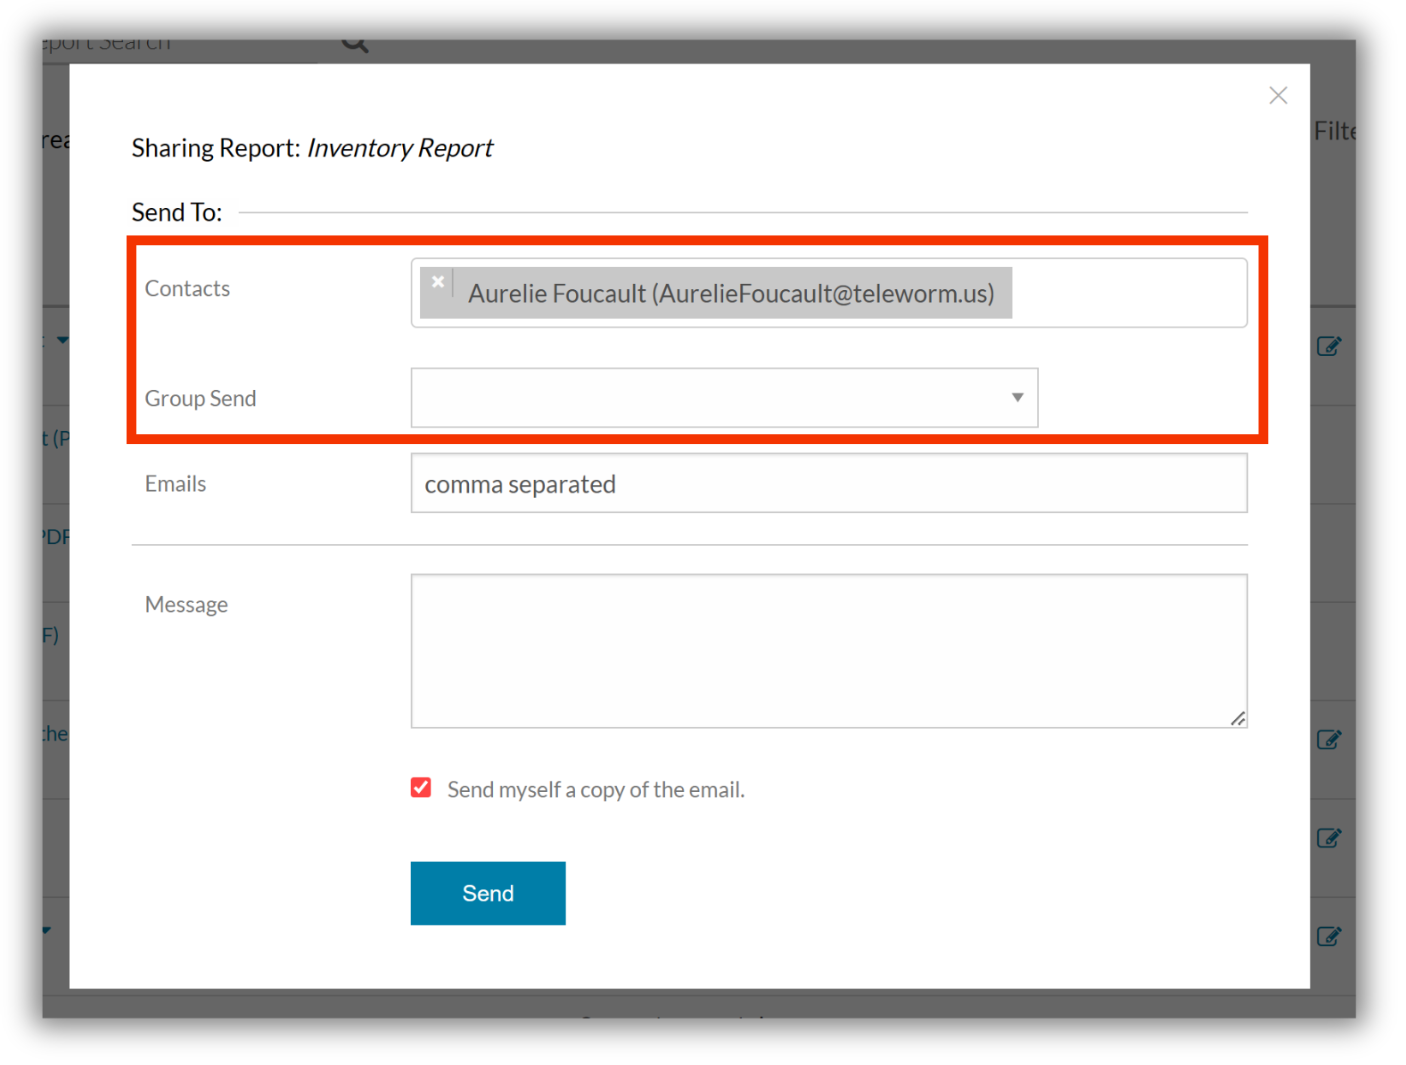
Task: Click the Emails comma separated field
Action: point(829,483)
